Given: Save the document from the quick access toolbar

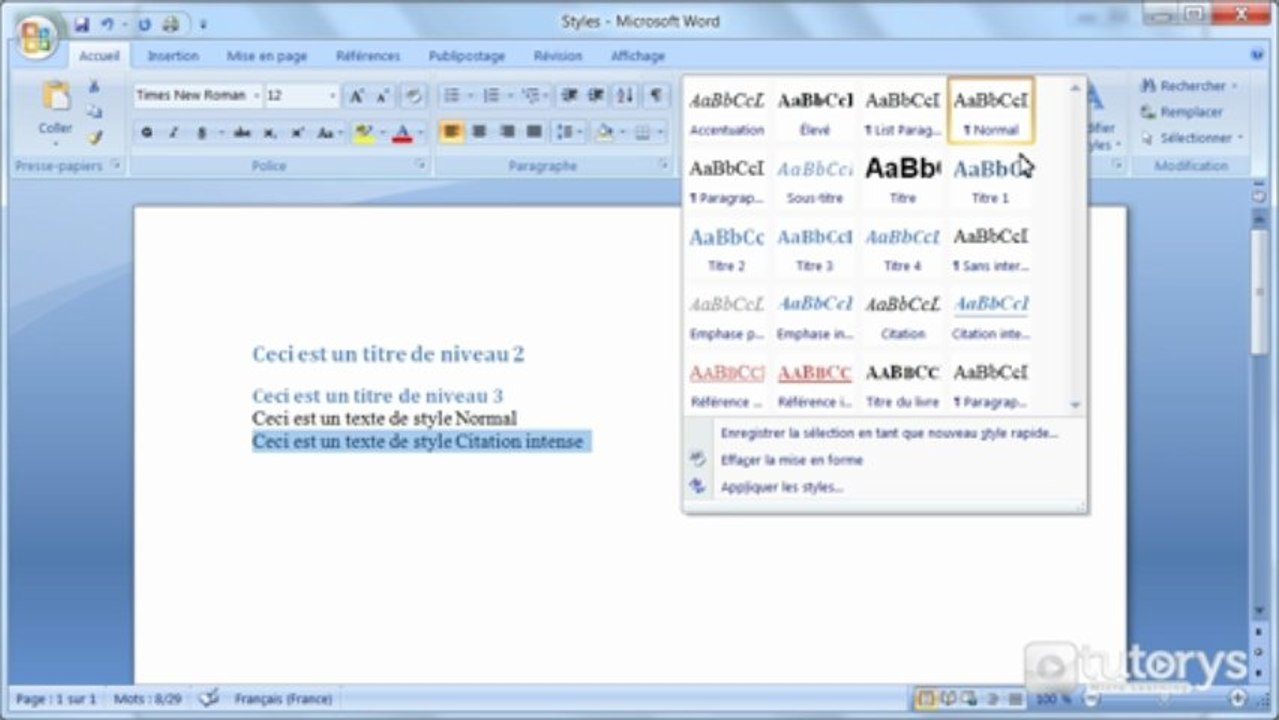Looking at the screenshot, I should coord(81,23).
